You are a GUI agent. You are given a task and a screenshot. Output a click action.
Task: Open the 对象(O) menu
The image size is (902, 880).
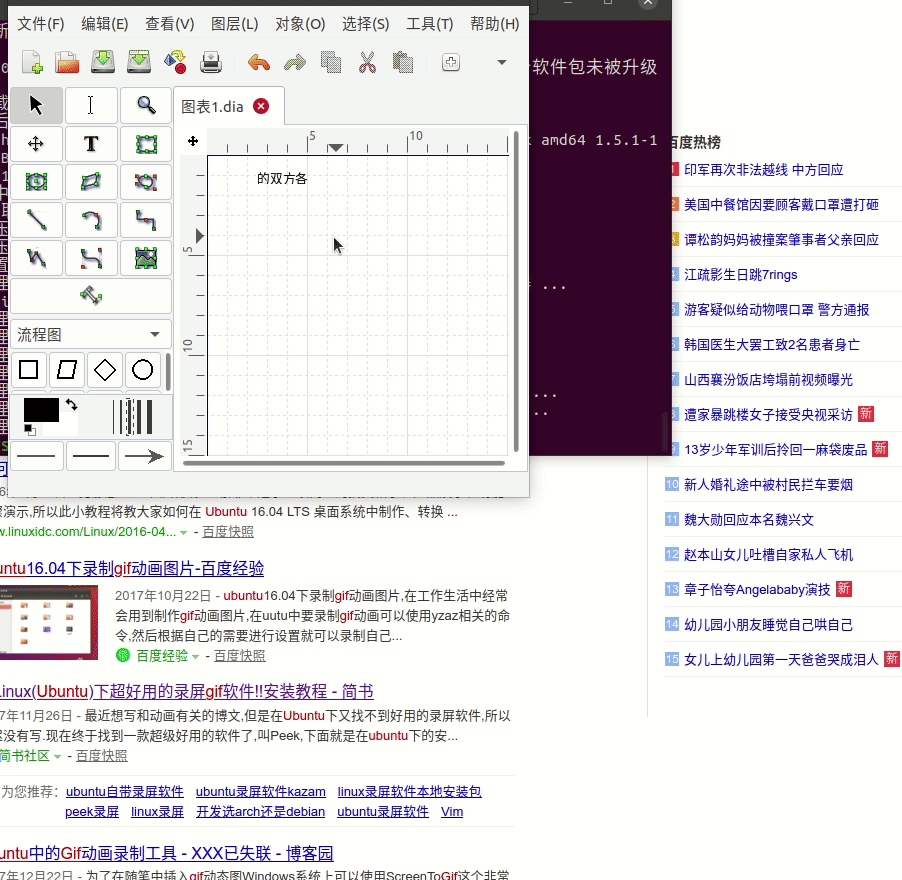tap(299, 23)
